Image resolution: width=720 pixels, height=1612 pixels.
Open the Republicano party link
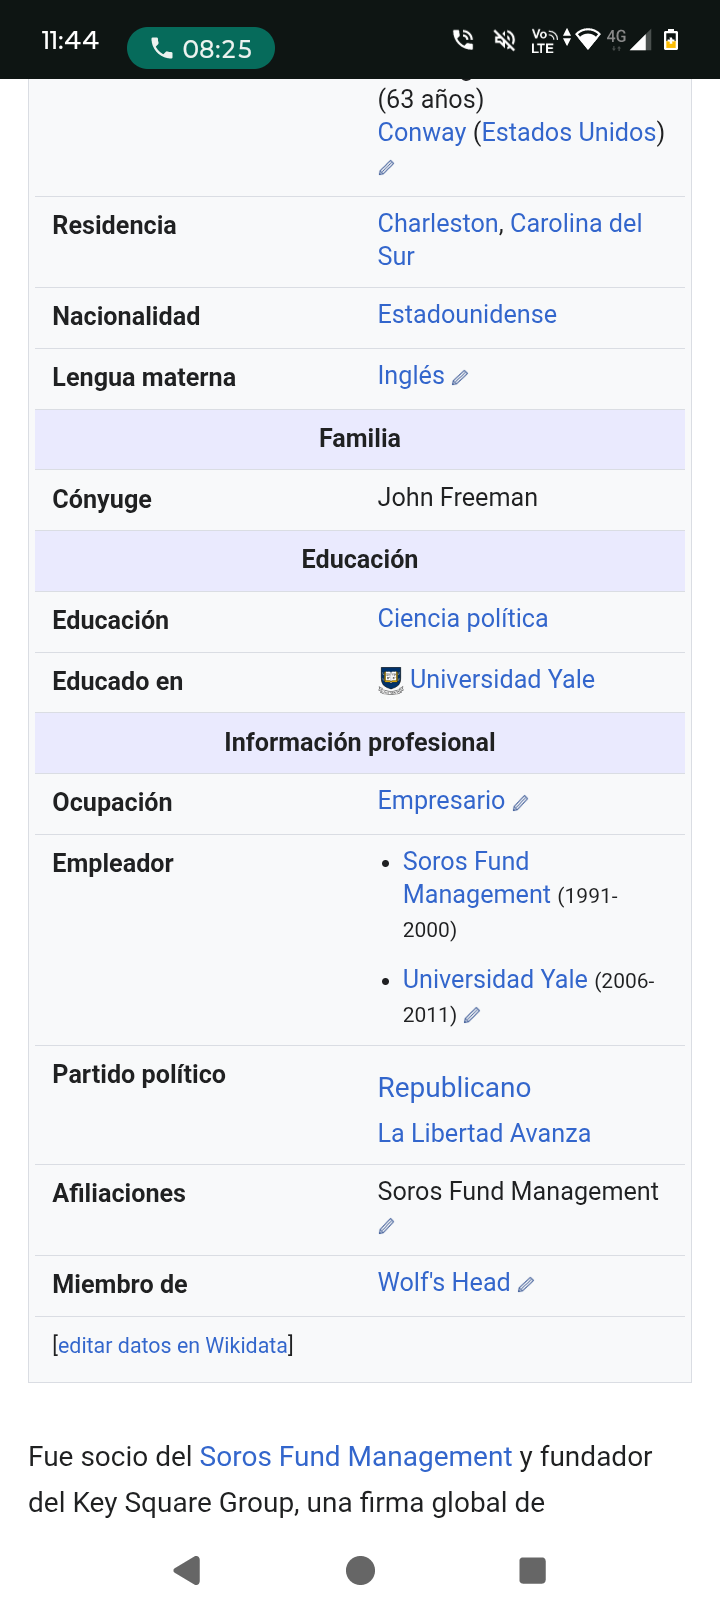pos(454,1087)
